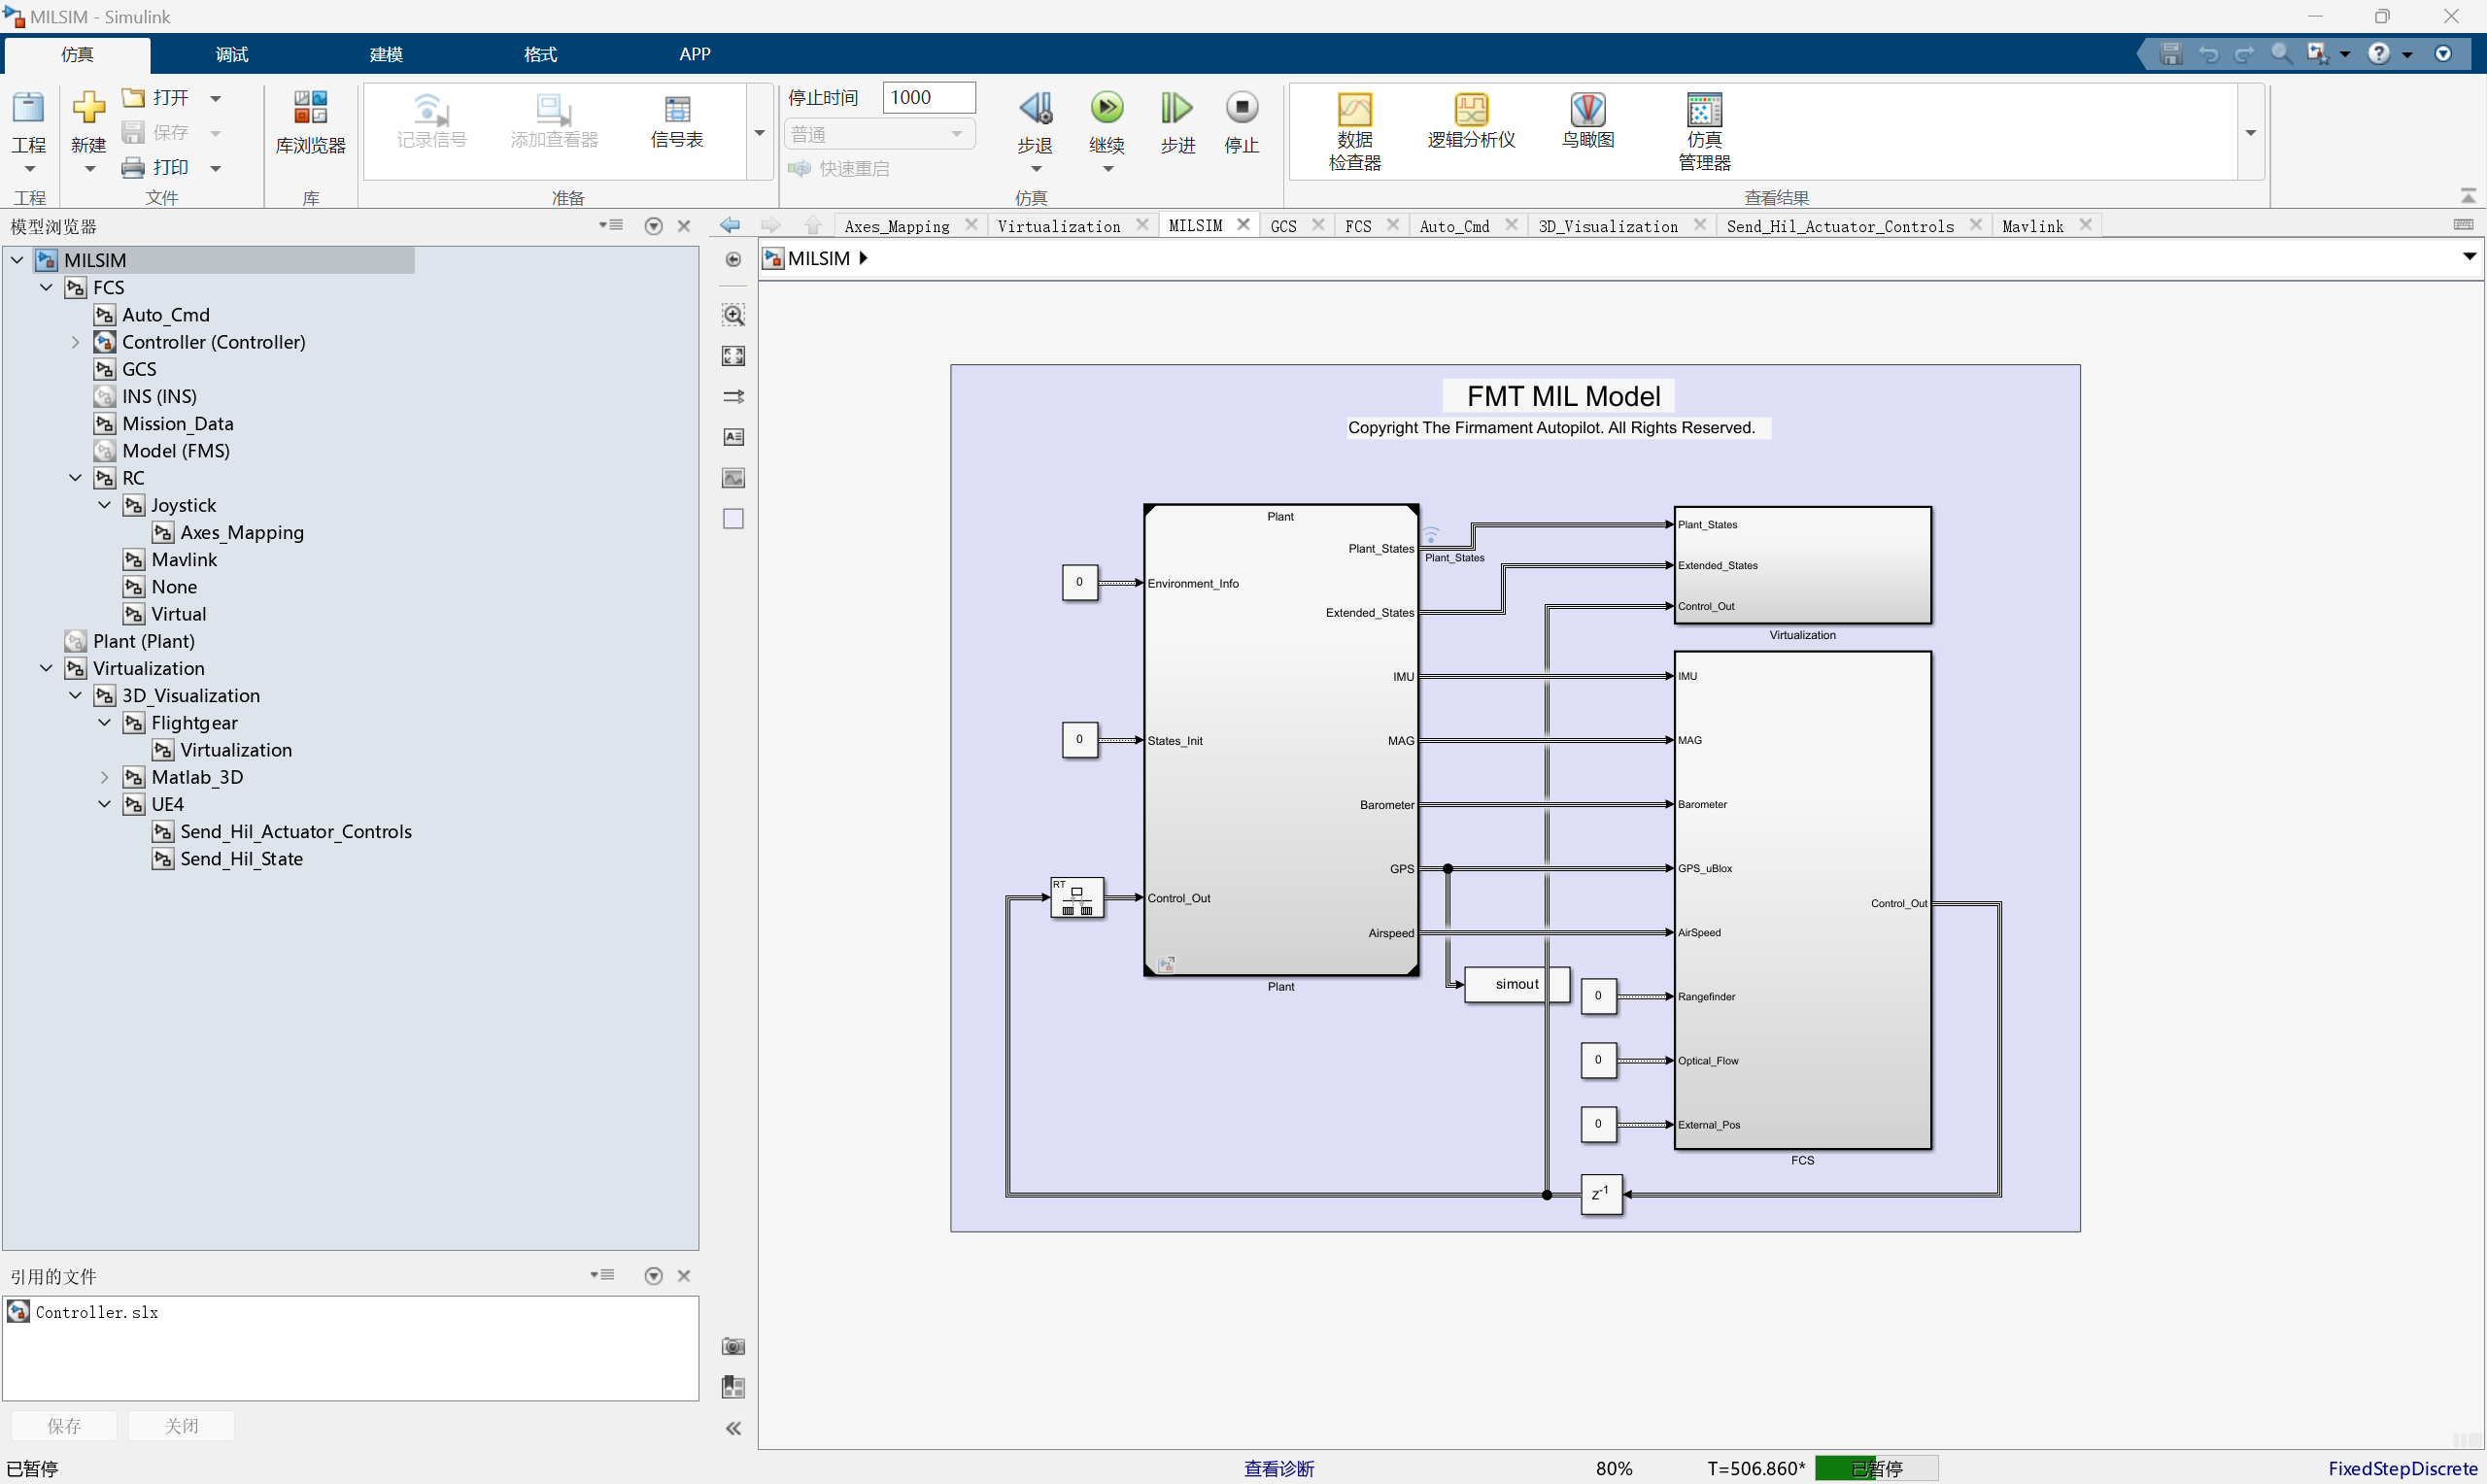Open the Simulation Manager (仿真管理器)

click(1704, 132)
